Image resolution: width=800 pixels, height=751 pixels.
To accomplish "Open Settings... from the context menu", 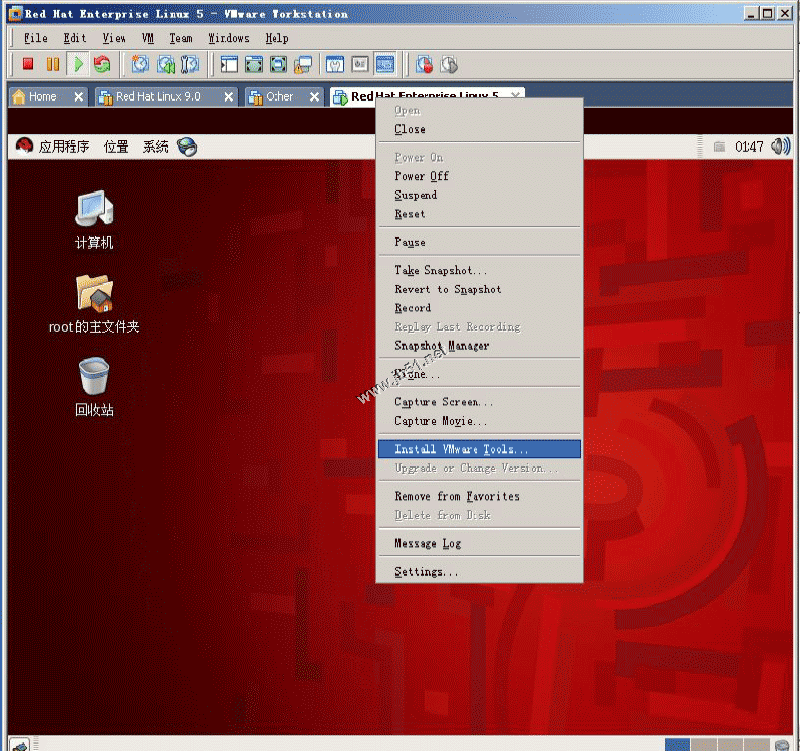I will click(479, 571).
